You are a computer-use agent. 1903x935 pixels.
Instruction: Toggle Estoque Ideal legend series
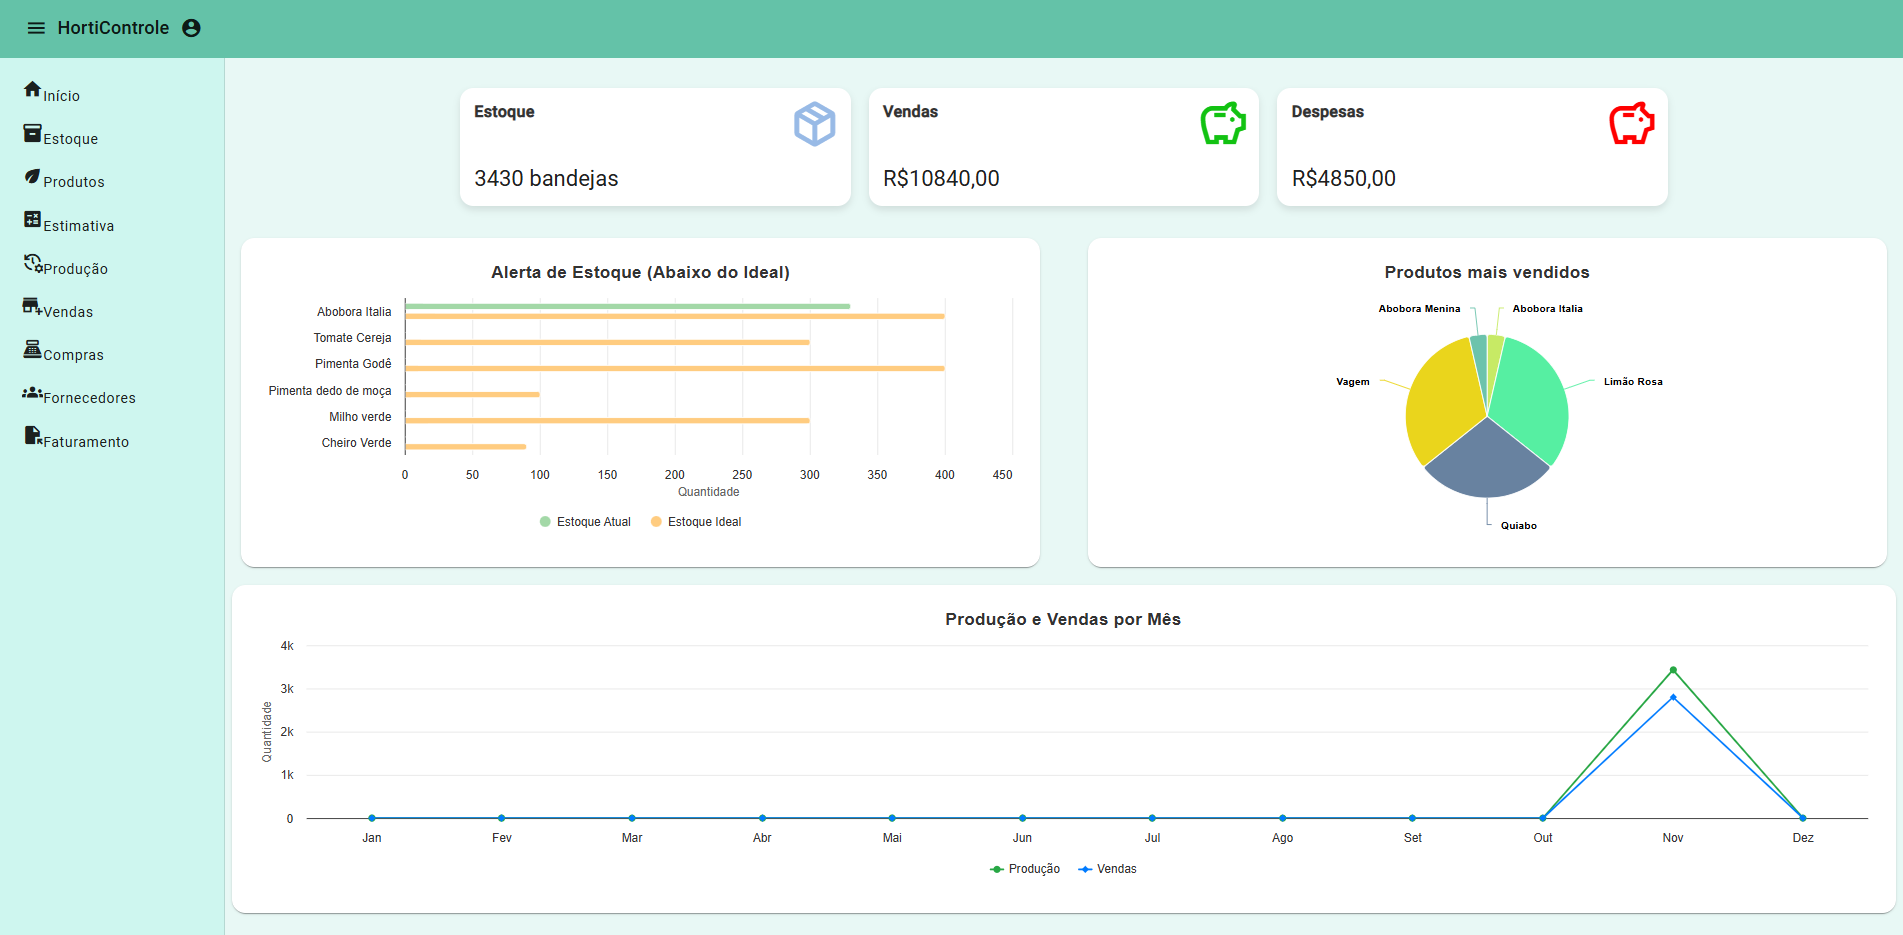pos(696,522)
